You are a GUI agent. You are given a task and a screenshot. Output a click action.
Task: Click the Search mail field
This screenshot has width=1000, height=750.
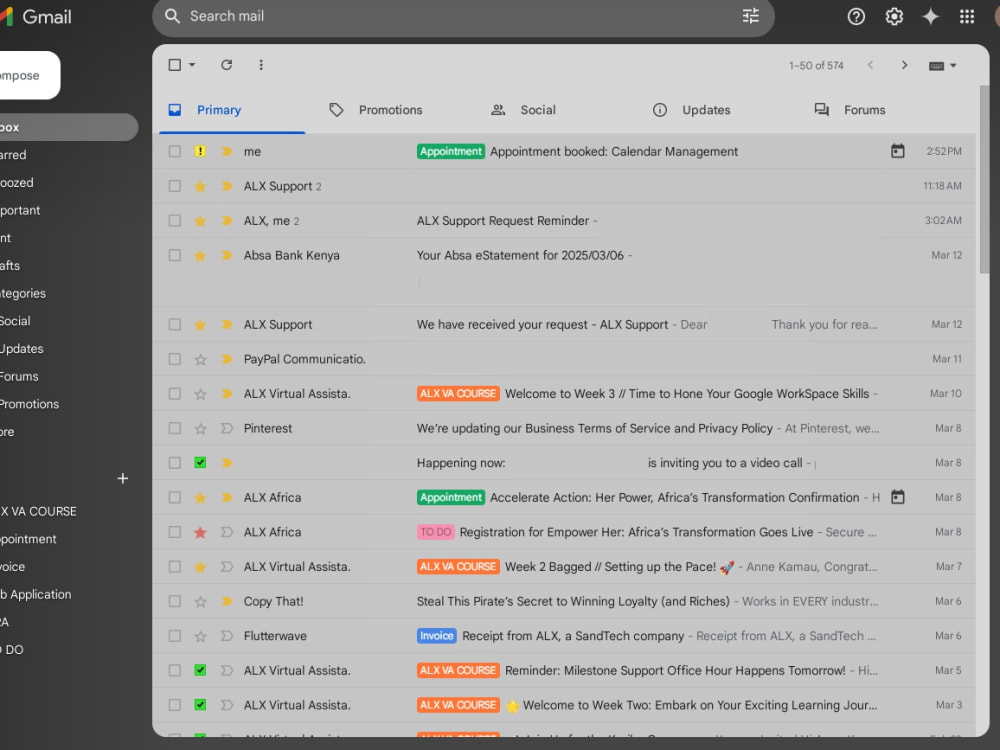(x=464, y=16)
